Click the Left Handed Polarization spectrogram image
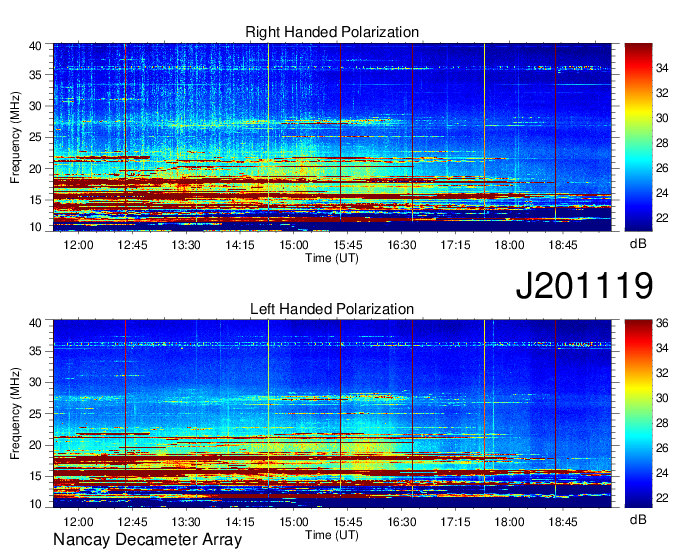 click(x=332, y=414)
